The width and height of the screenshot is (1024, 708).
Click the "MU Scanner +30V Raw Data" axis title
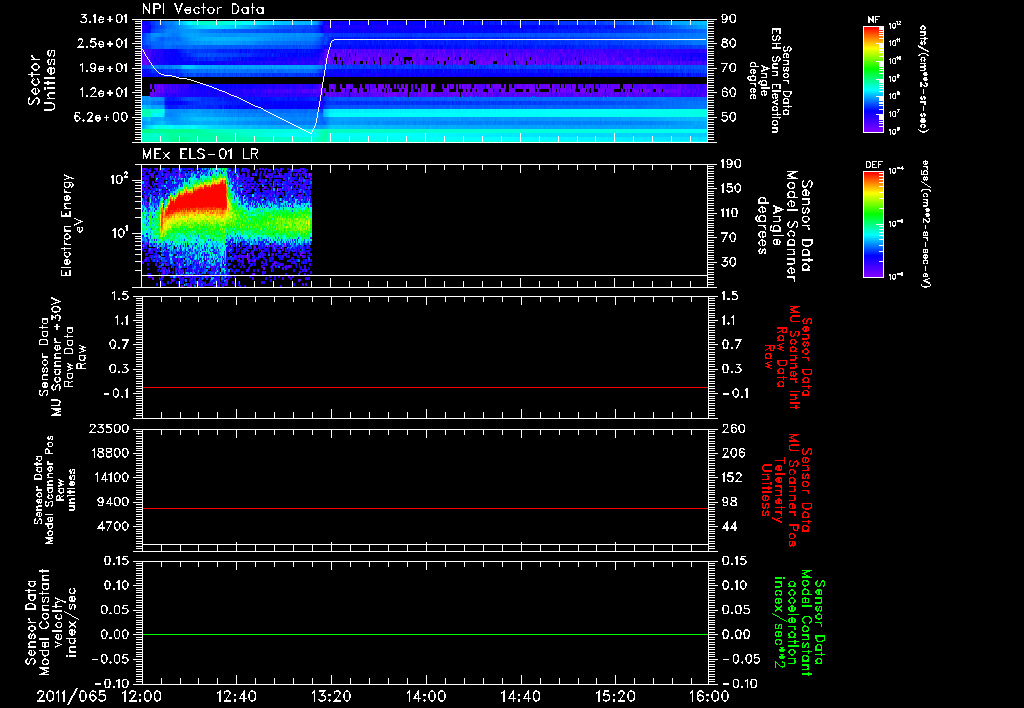[62, 357]
